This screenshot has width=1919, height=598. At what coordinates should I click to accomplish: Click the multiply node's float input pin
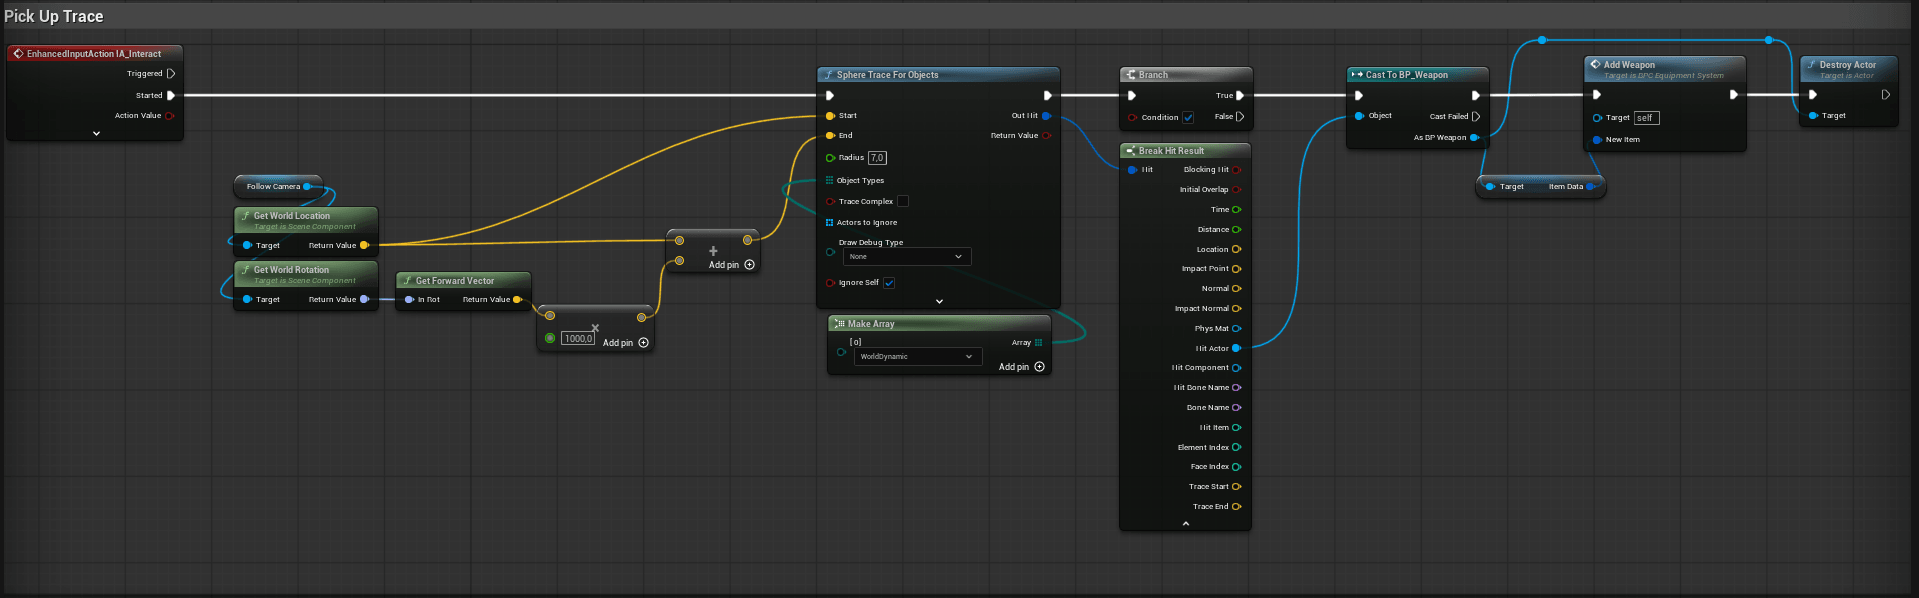click(x=550, y=338)
